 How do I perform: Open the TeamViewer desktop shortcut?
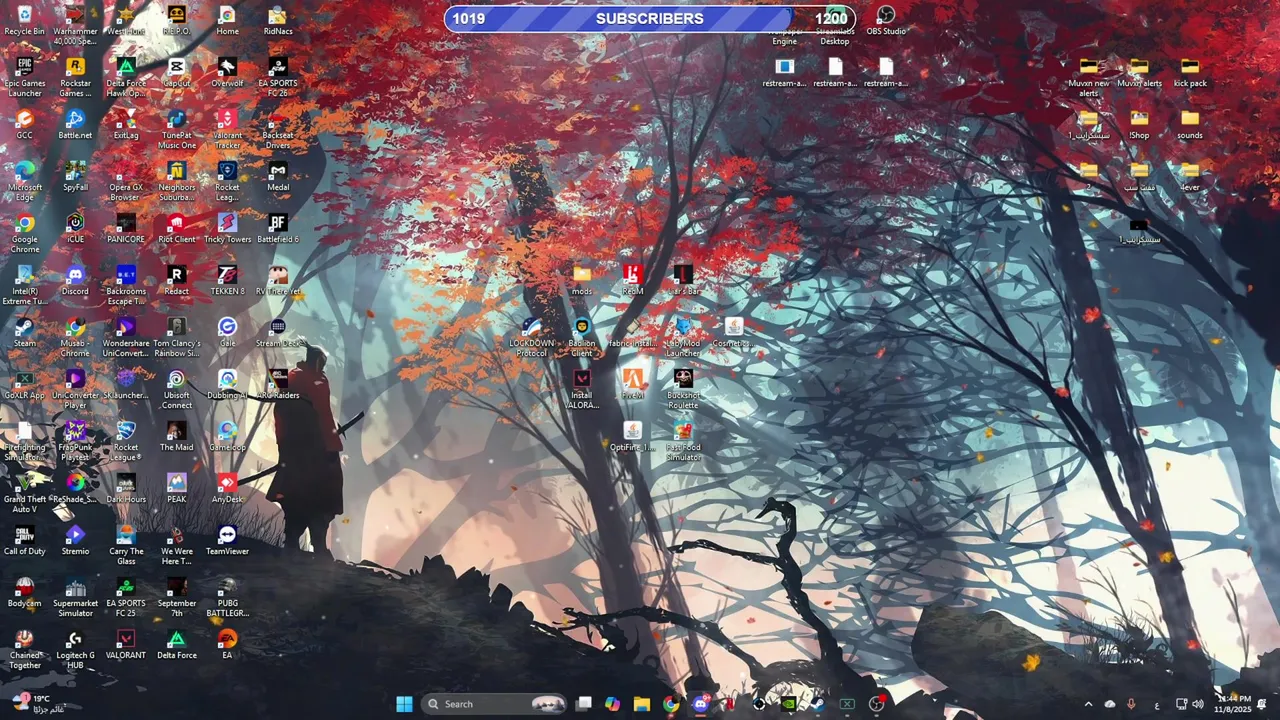coord(227,540)
